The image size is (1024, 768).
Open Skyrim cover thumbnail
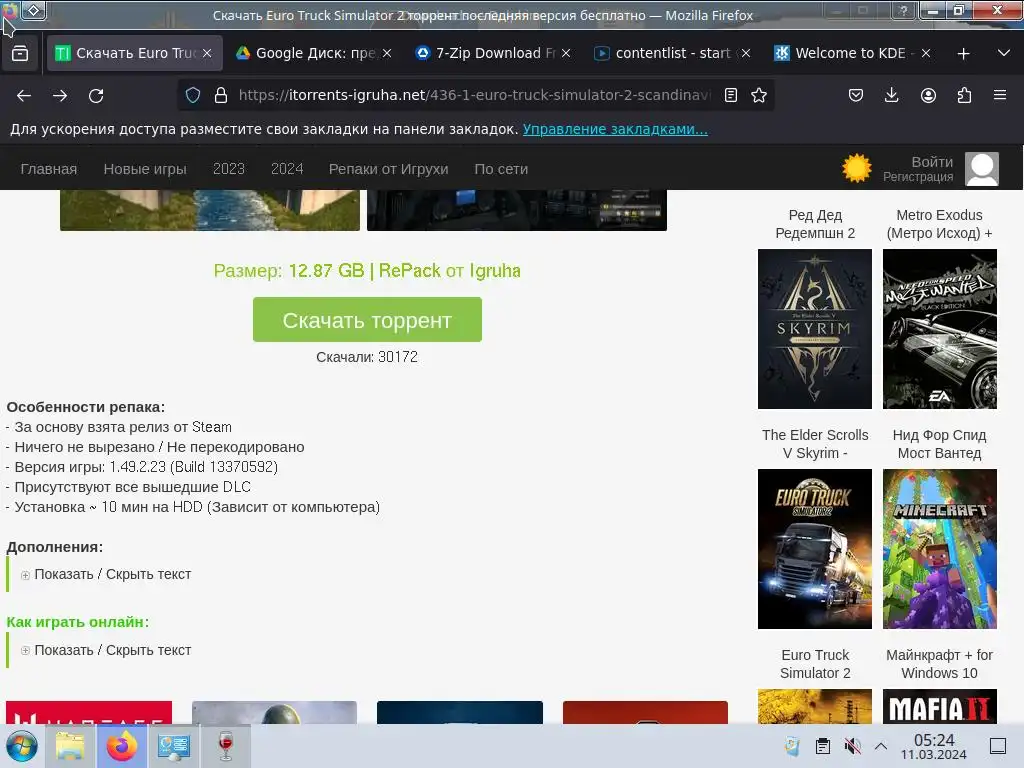point(814,328)
